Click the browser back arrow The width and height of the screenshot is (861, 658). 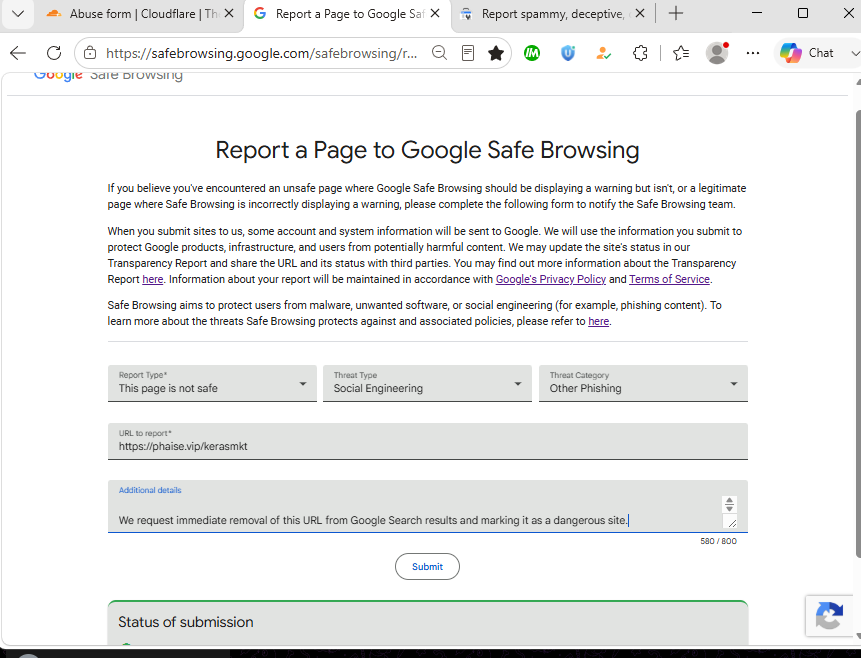coord(18,53)
